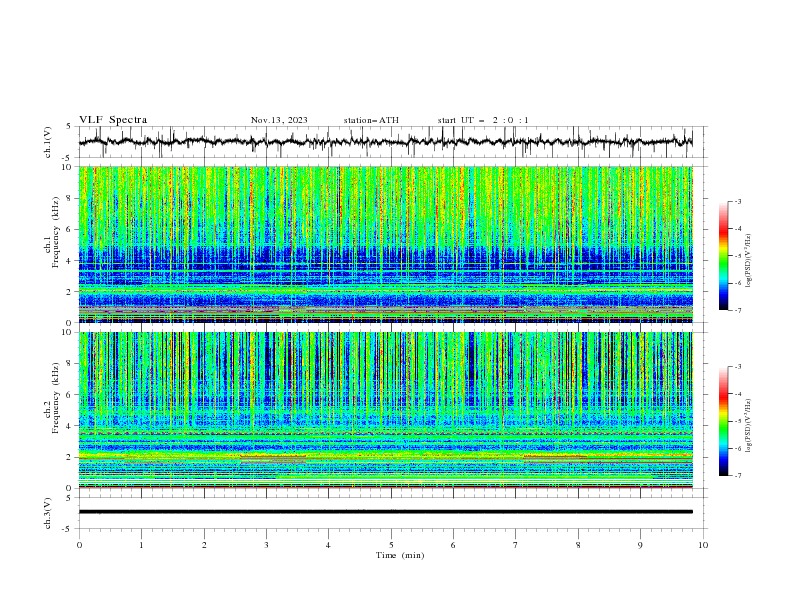This screenshot has width=792, height=612.
Task: Click the ch.3 flat voltage trace
Action: (386, 512)
